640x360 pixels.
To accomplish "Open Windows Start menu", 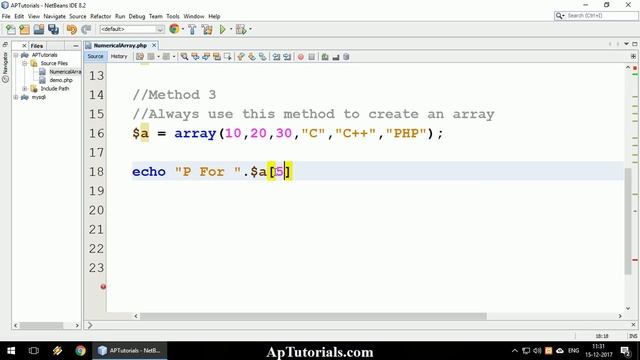I will [x=11, y=351].
